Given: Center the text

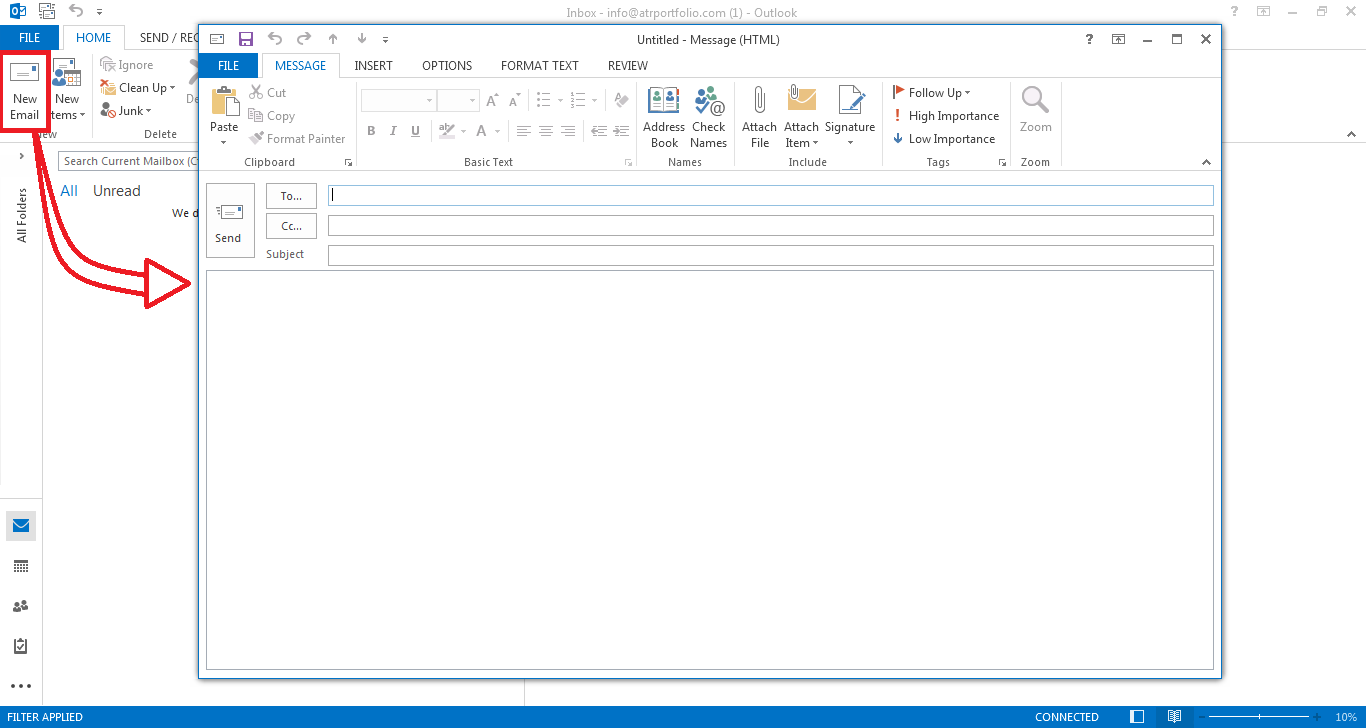Looking at the screenshot, I should click(x=546, y=131).
